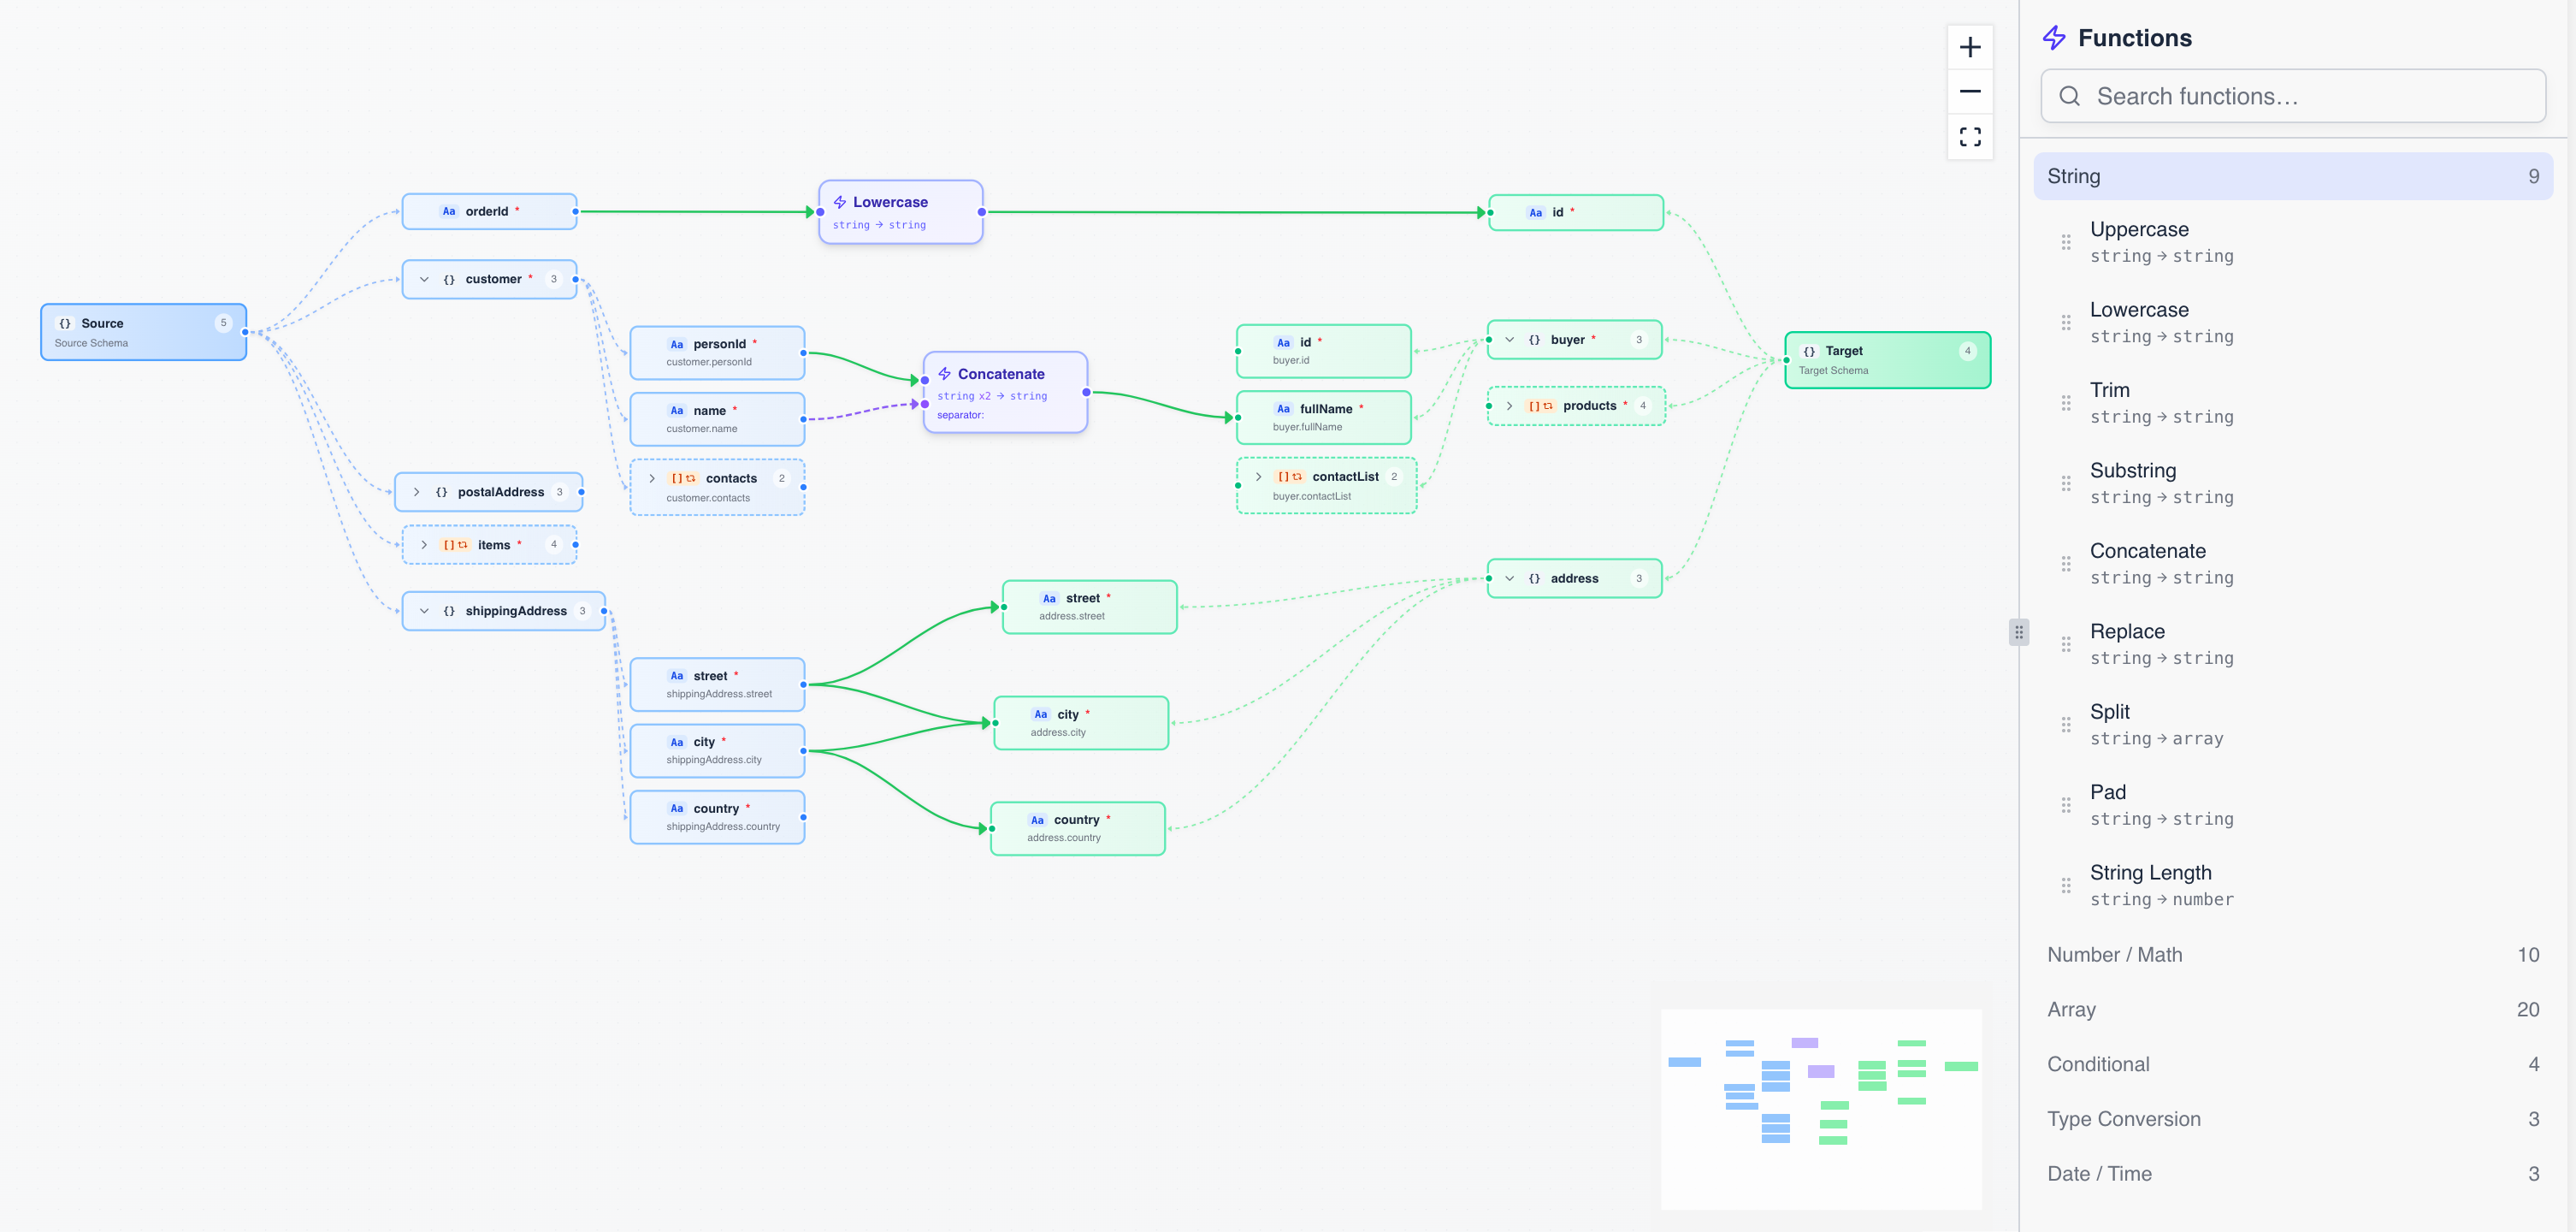Viewport: 2576px width, 1232px height.
Task: Expand the products array node
Action: (x=1509, y=406)
